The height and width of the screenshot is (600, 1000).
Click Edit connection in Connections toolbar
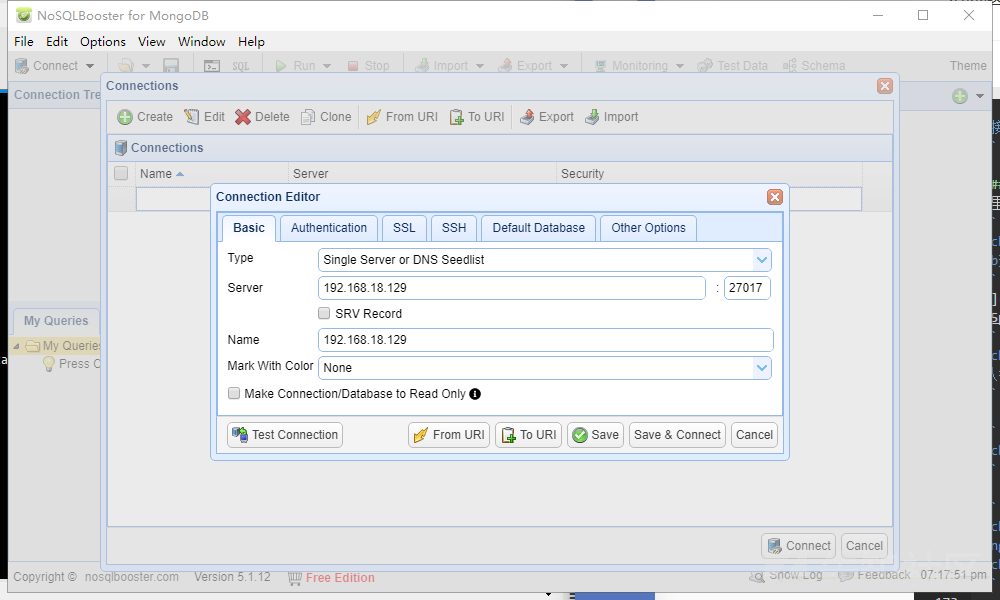(204, 117)
